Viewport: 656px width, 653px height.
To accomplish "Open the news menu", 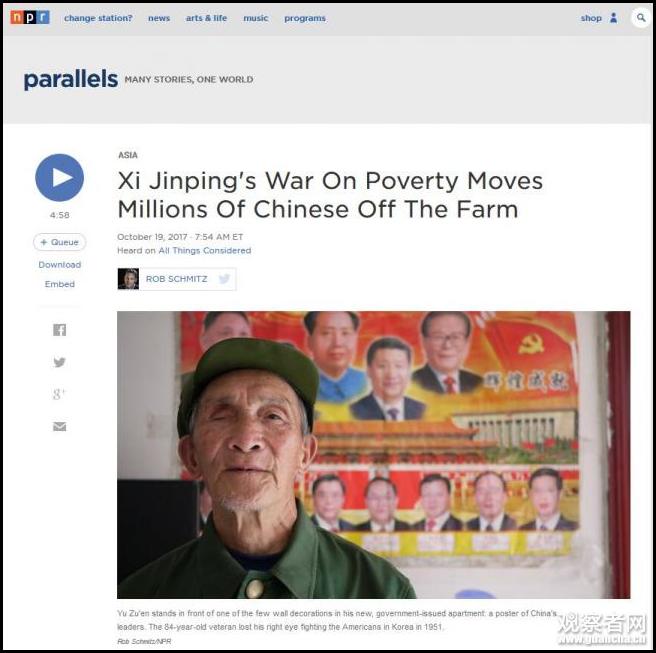I will coord(159,18).
